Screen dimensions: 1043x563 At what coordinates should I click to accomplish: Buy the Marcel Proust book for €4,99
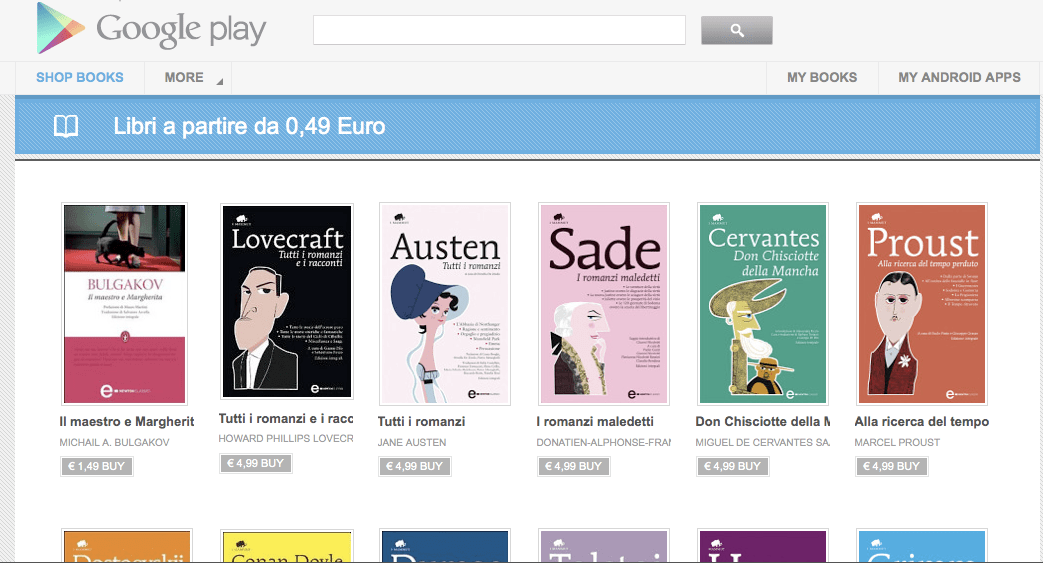(892, 466)
